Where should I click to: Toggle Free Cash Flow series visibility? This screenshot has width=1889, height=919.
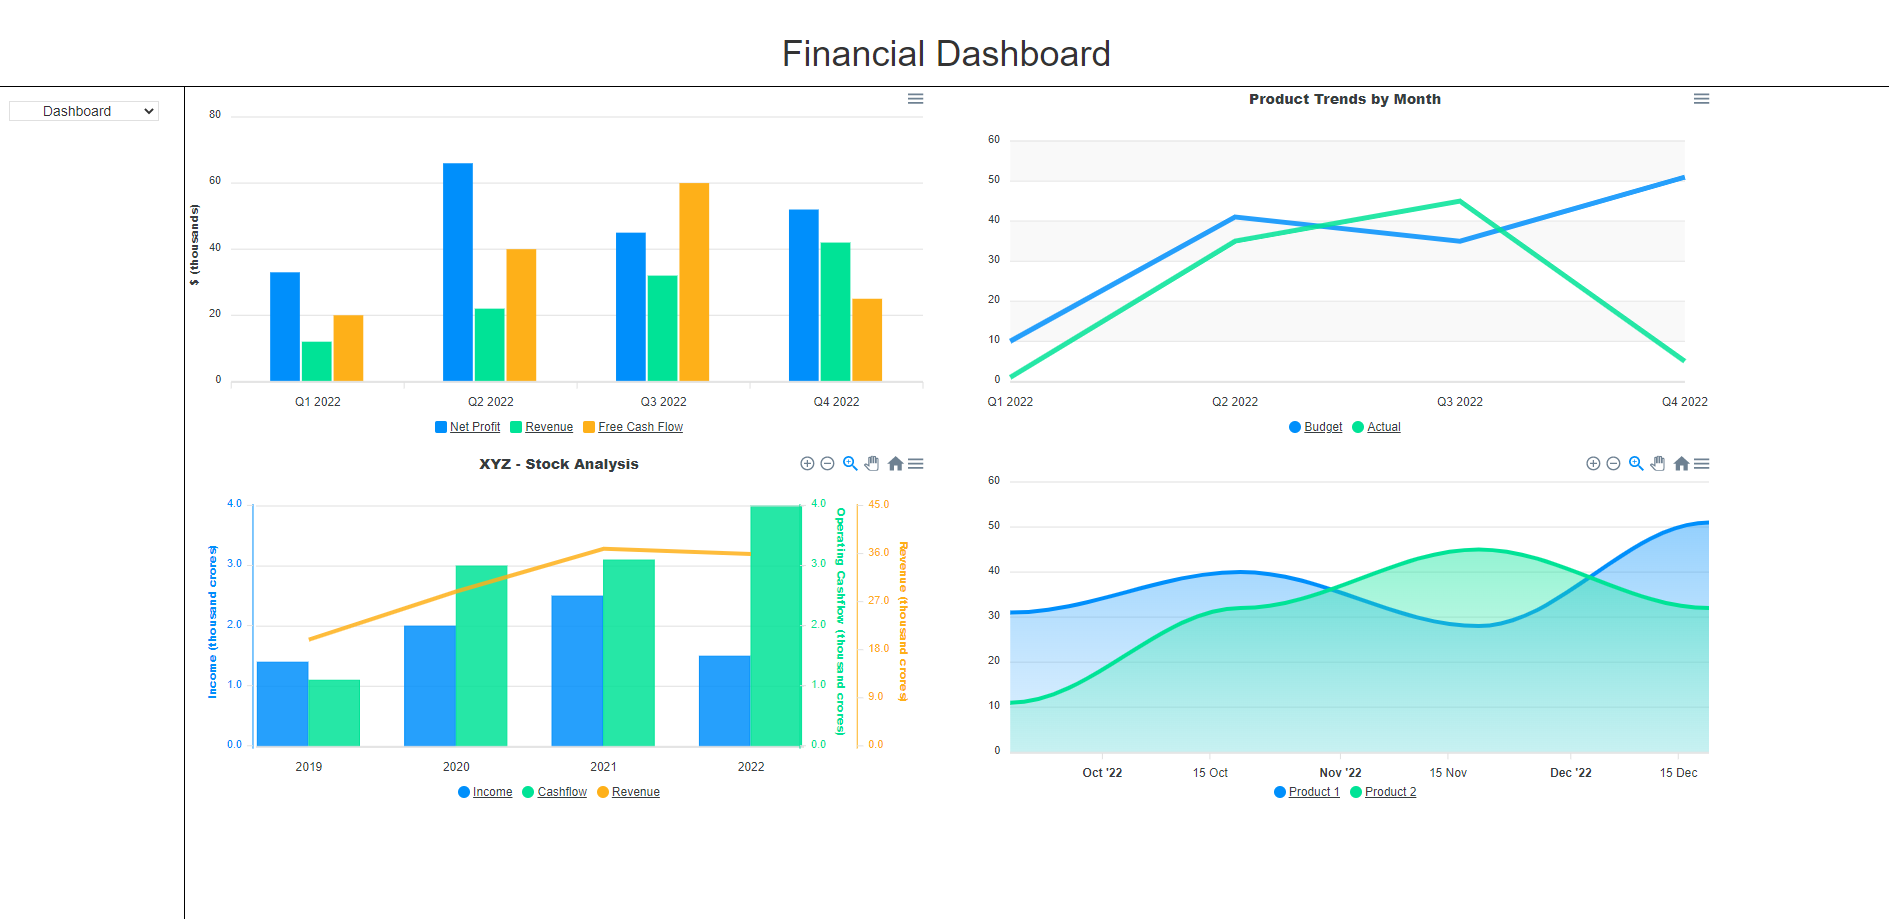[x=632, y=427]
